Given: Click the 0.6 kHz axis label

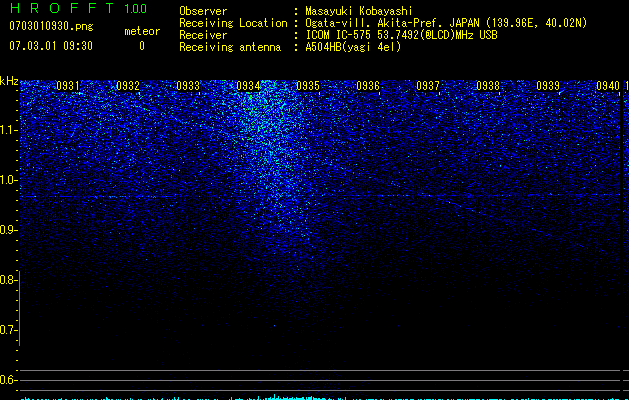Looking at the screenshot, I should pyautogui.click(x=8, y=380).
